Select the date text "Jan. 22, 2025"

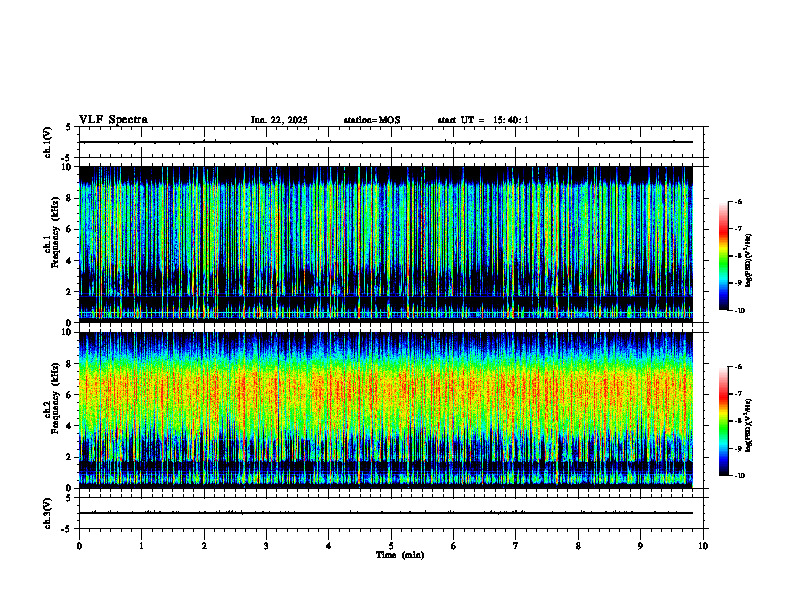279,120
